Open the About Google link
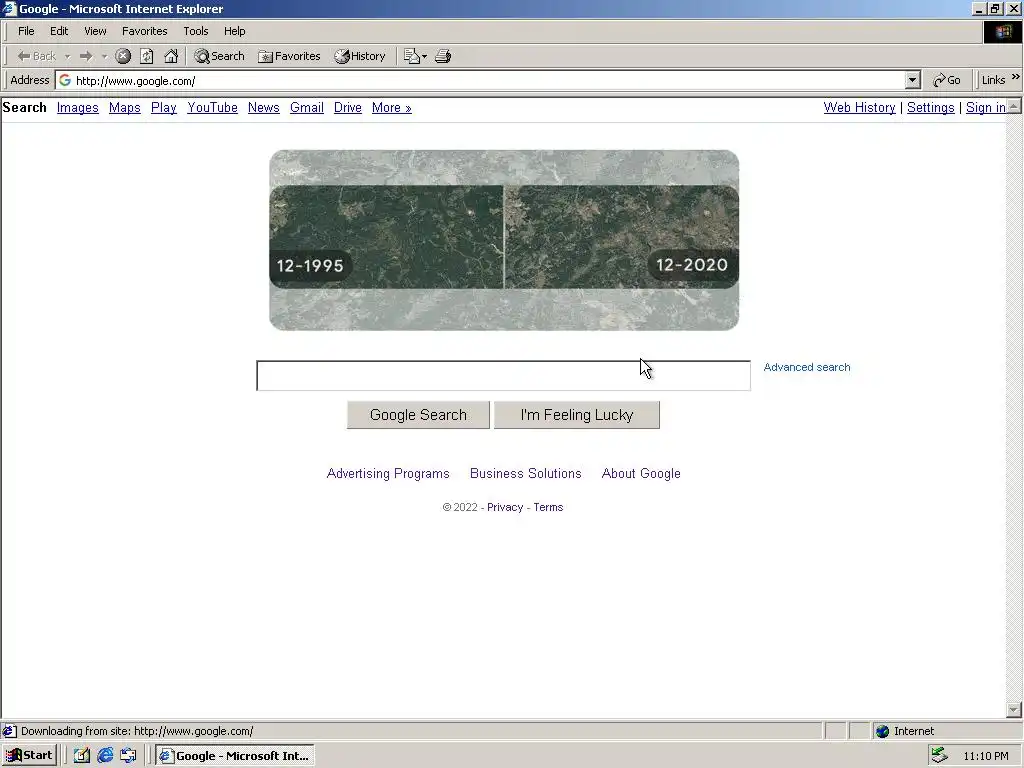Viewport: 1024px width, 768px height. click(x=641, y=473)
